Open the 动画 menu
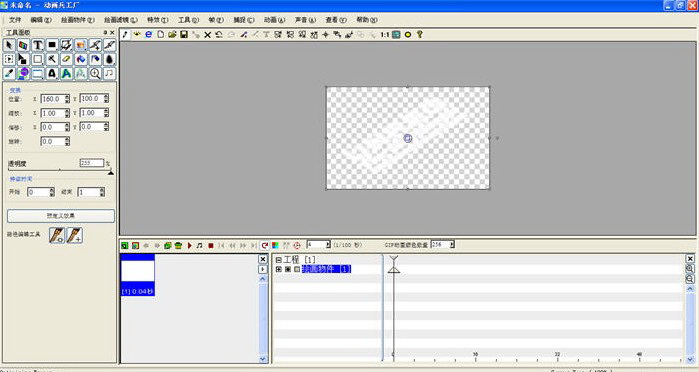699x372 pixels. [x=274, y=20]
